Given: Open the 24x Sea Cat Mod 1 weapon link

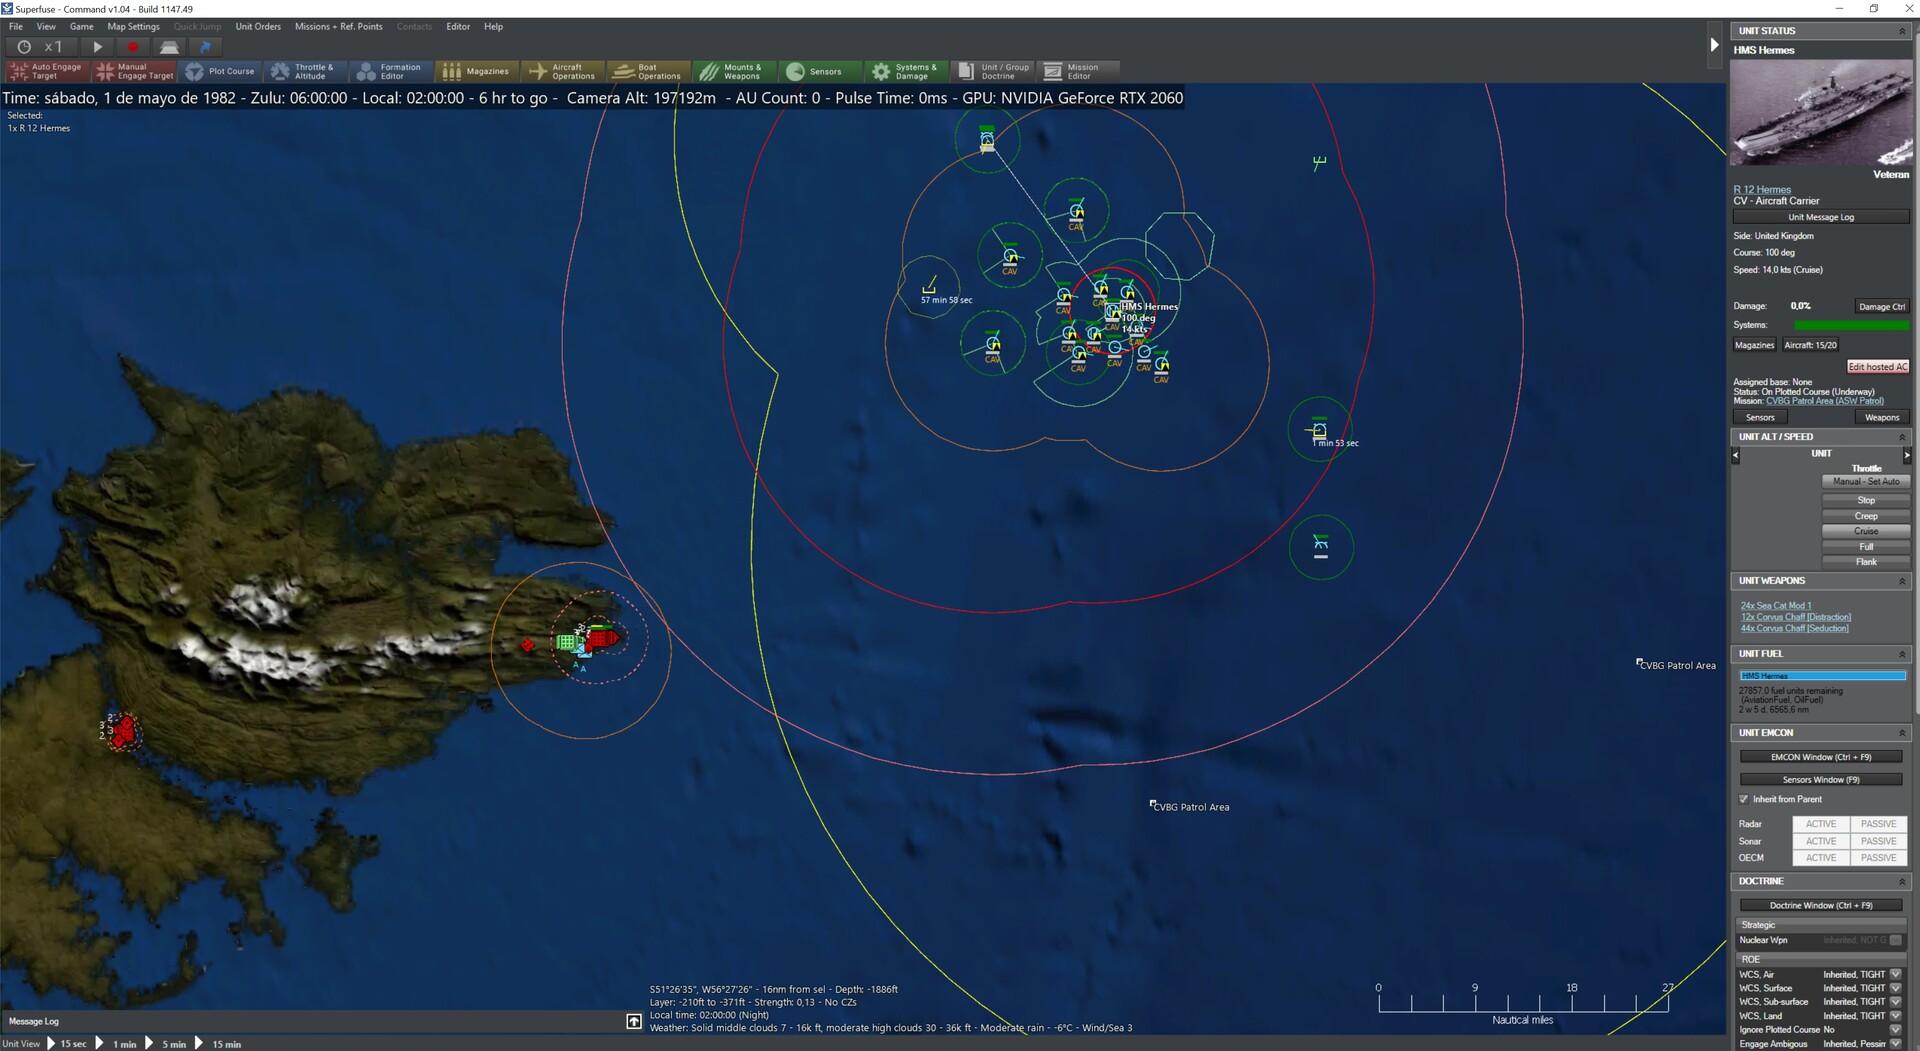Looking at the screenshot, I should click(x=1775, y=605).
